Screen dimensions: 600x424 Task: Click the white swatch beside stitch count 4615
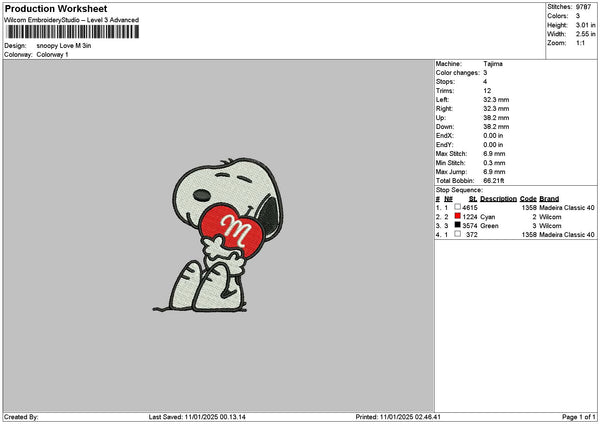click(x=457, y=207)
